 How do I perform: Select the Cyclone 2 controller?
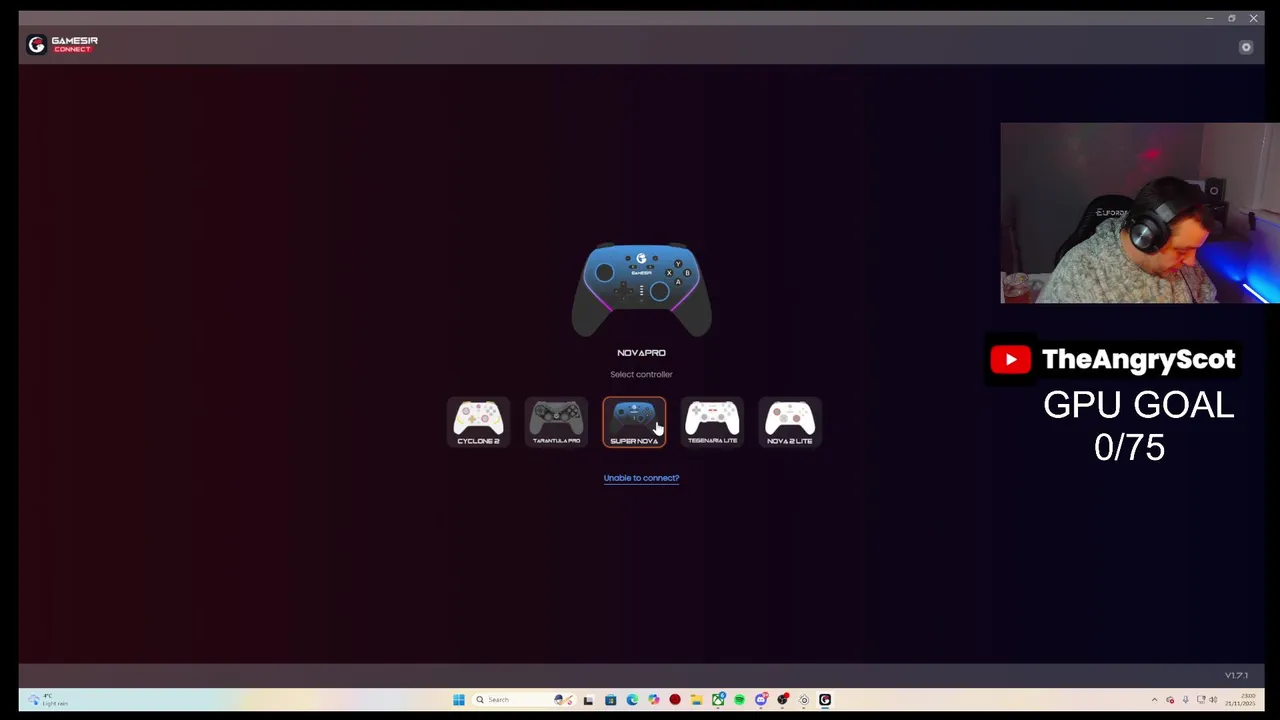pyautogui.click(x=478, y=423)
